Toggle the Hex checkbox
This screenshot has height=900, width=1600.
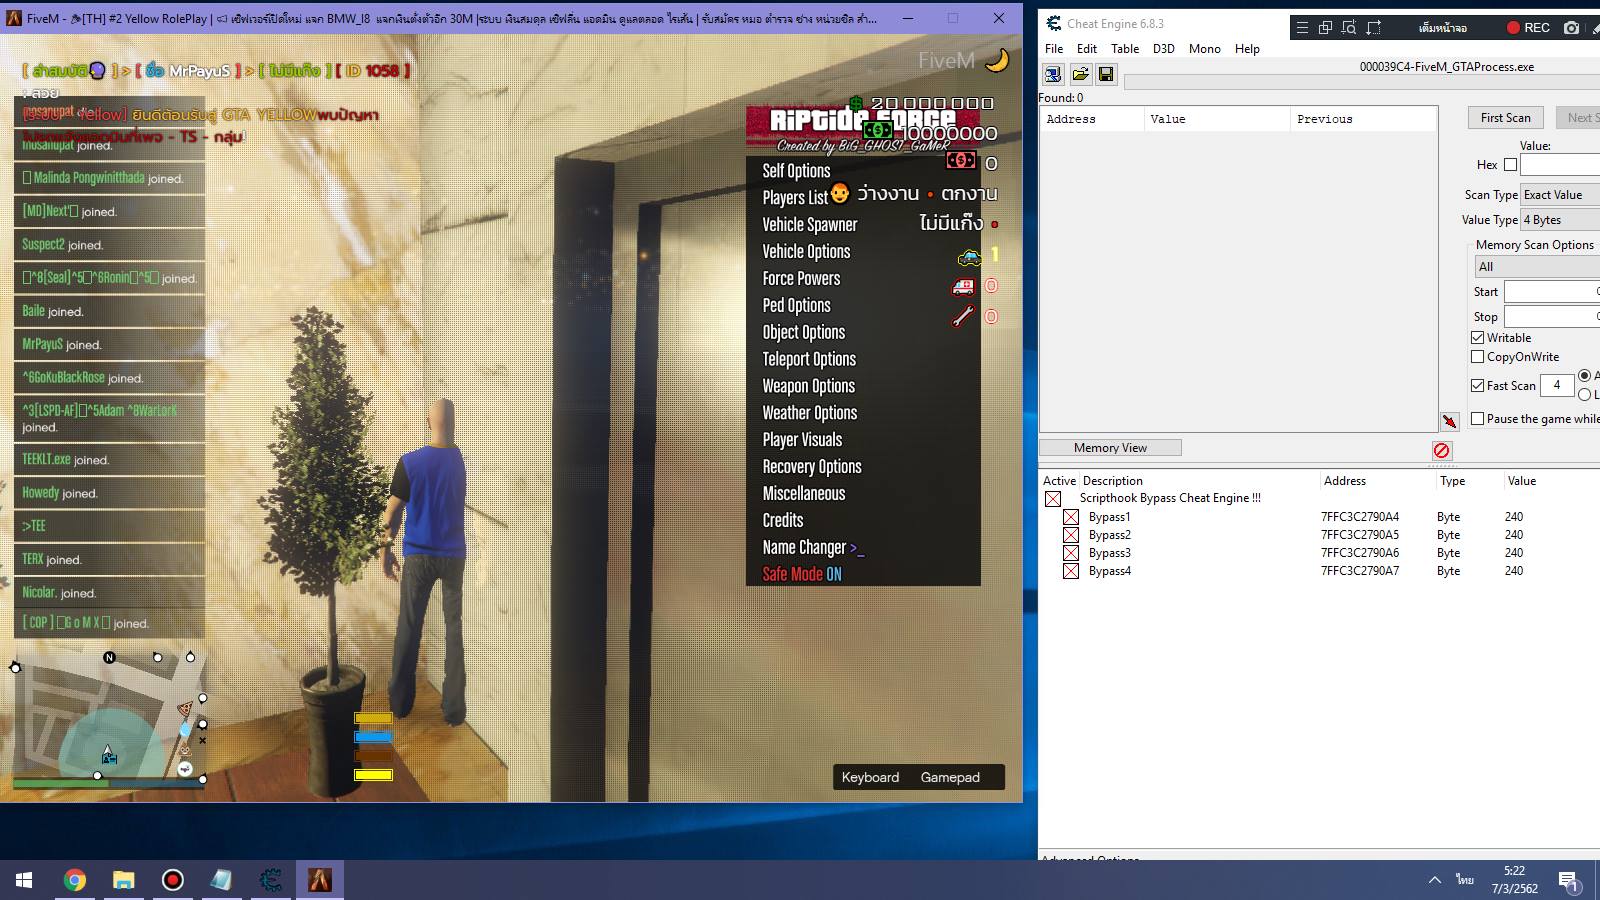(1510, 165)
